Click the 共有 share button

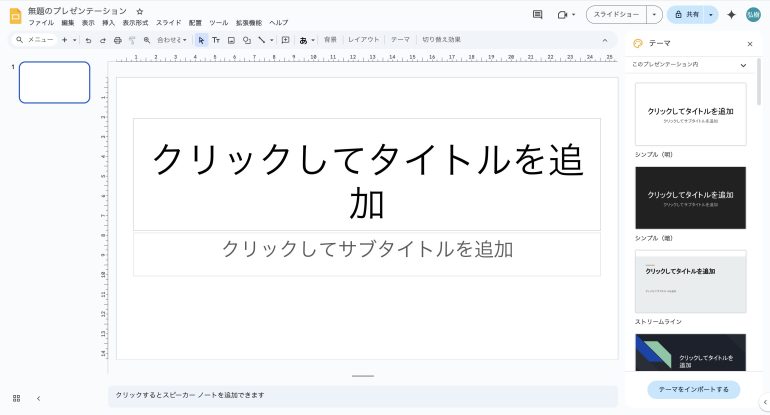[685, 15]
